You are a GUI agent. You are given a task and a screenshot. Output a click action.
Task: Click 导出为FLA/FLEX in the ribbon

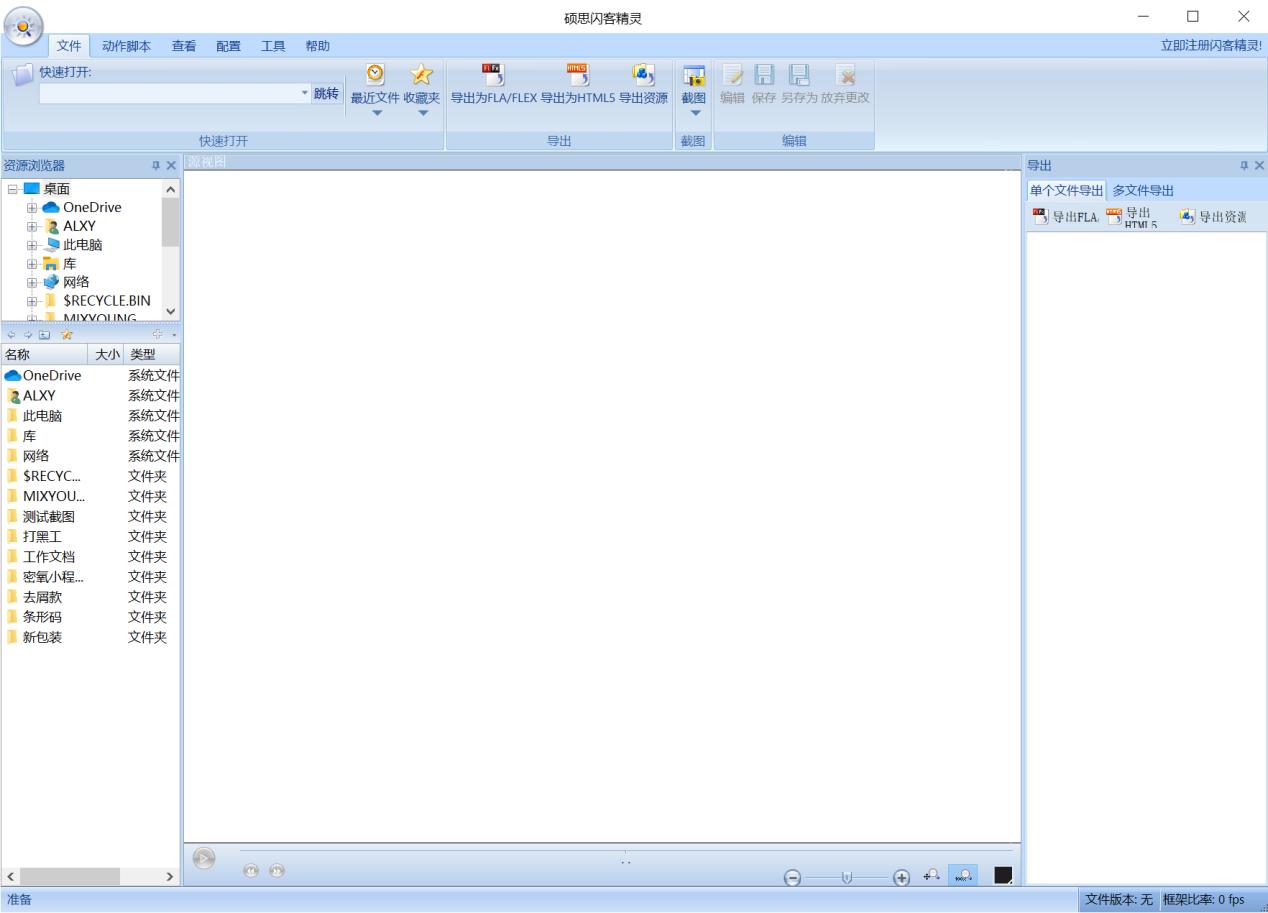coord(494,85)
